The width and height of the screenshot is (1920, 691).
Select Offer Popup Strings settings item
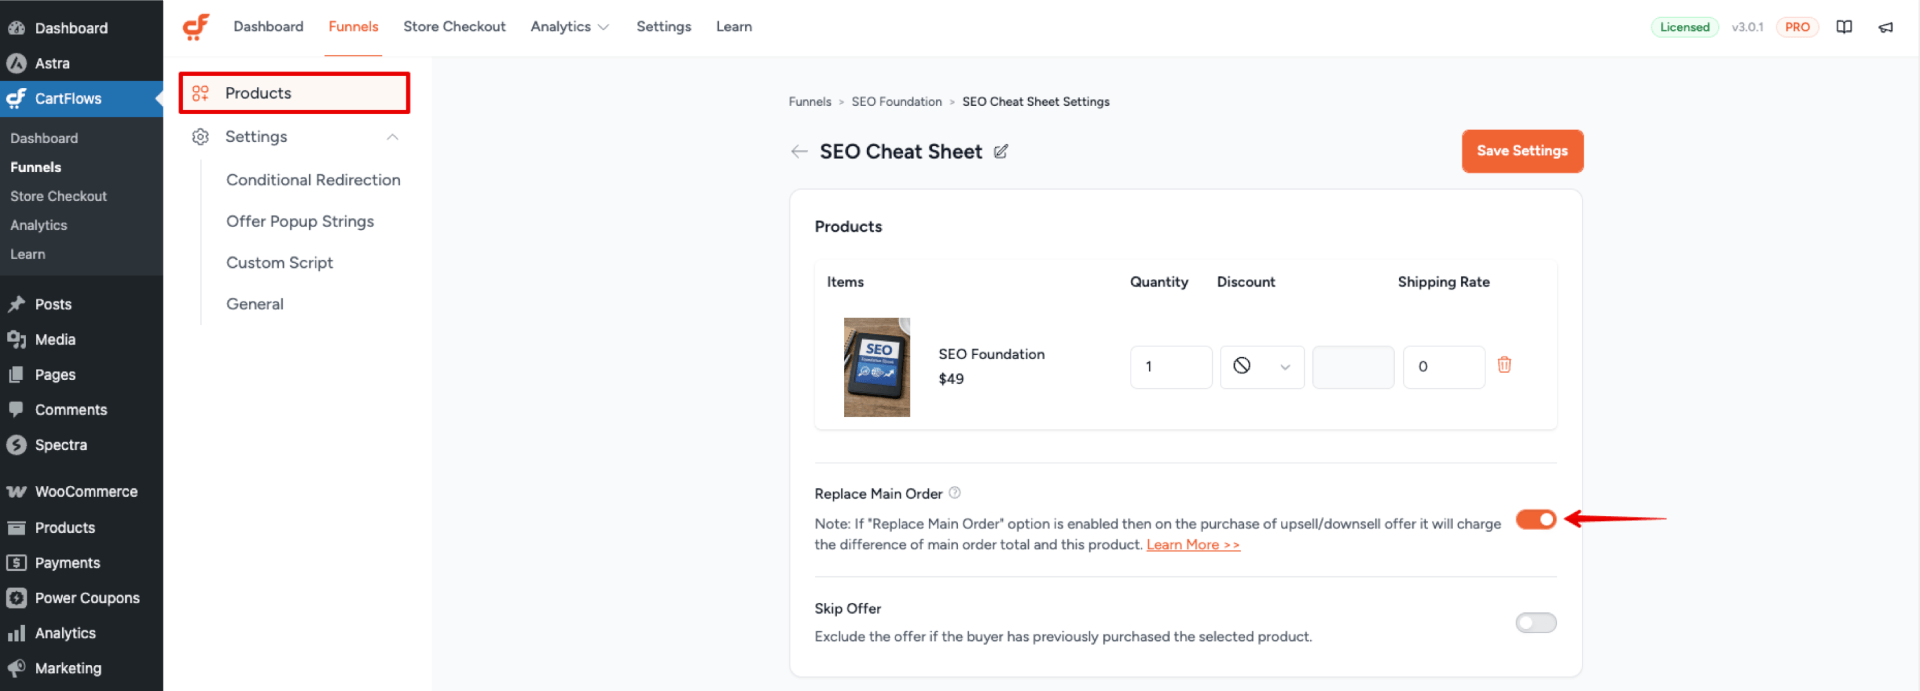[x=300, y=221]
